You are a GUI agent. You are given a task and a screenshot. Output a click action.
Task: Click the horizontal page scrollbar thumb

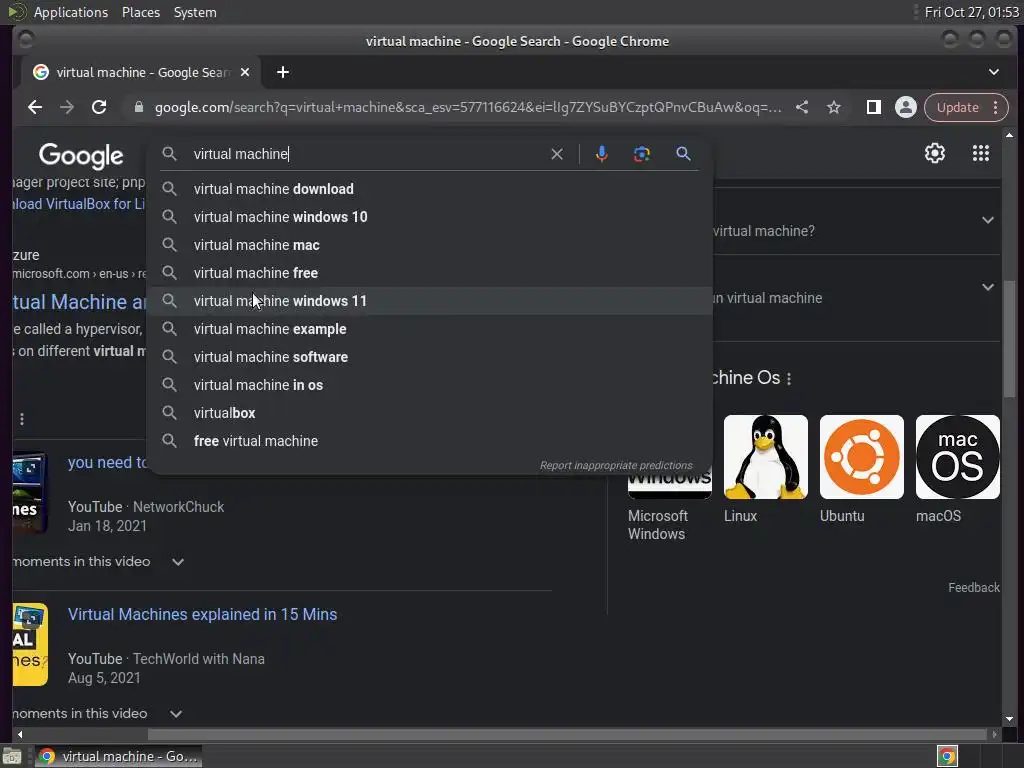pos(567,735)
